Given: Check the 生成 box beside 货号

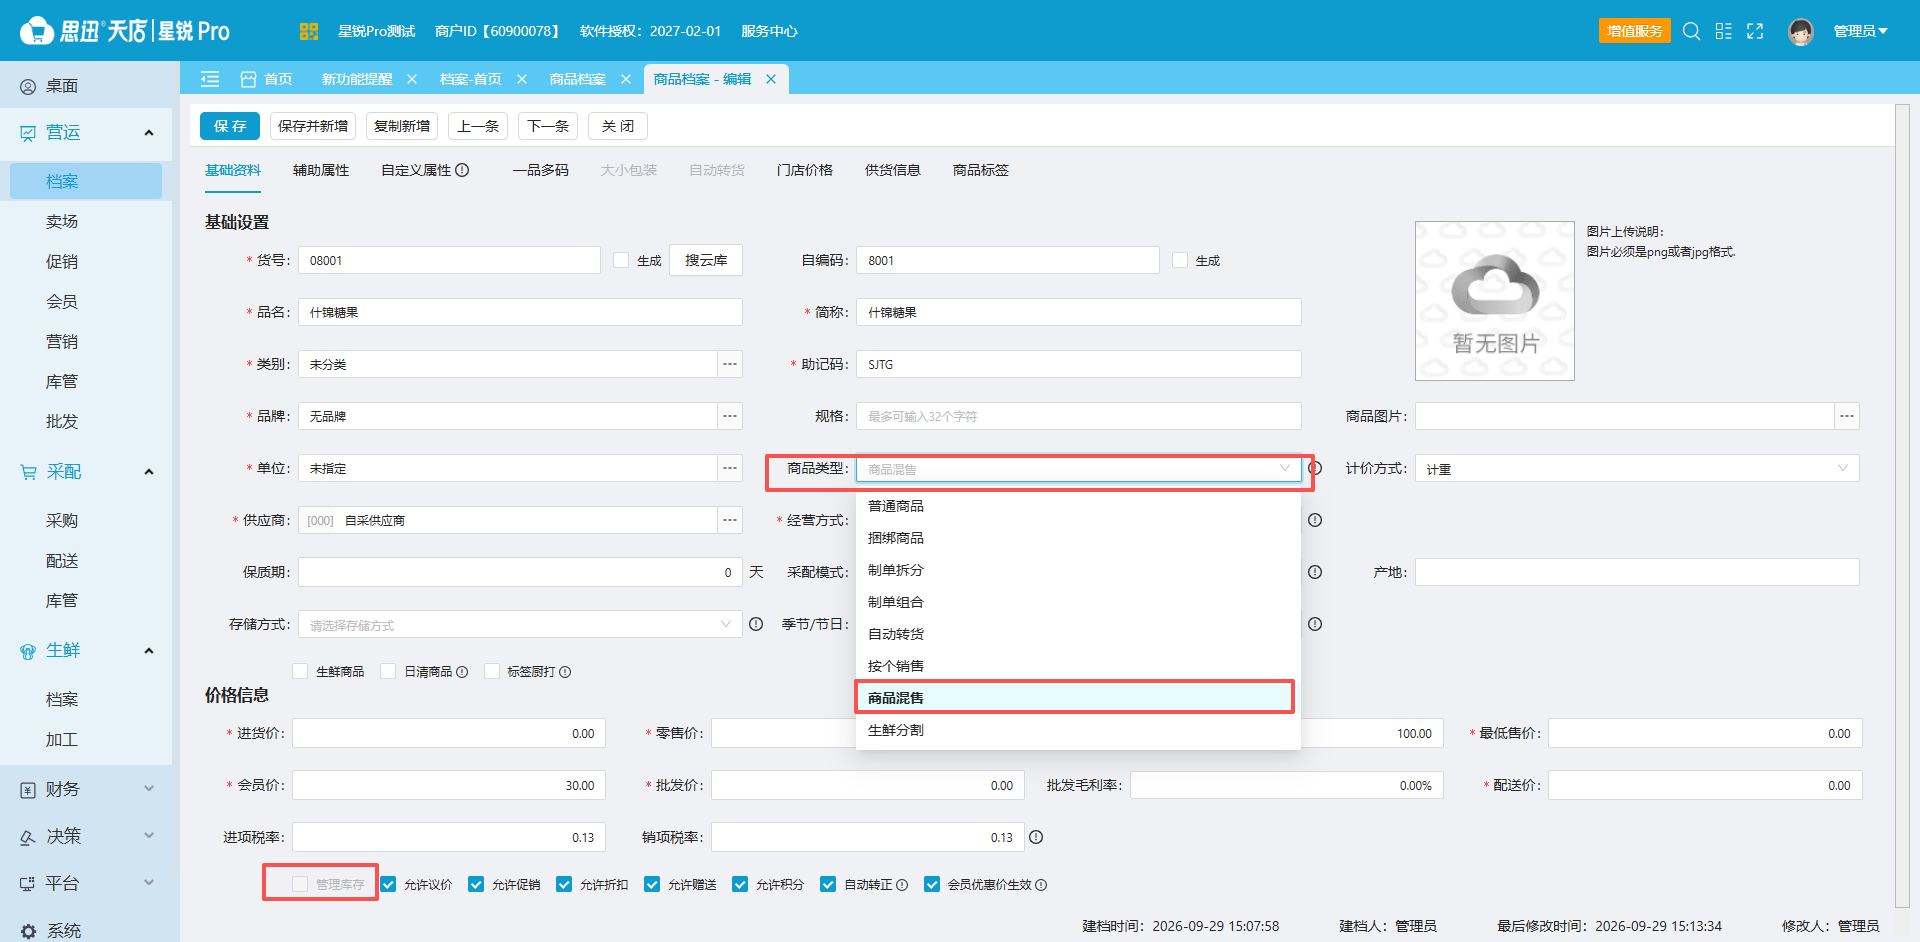Looking at the screenshot, I should (x=621, y=260).
